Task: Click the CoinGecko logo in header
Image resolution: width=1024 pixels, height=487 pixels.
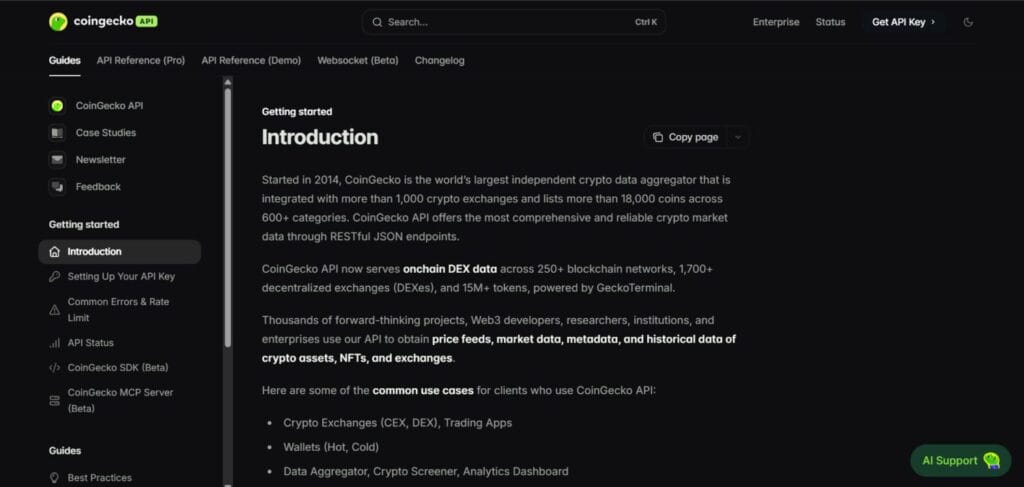Action: coord(103,21)
